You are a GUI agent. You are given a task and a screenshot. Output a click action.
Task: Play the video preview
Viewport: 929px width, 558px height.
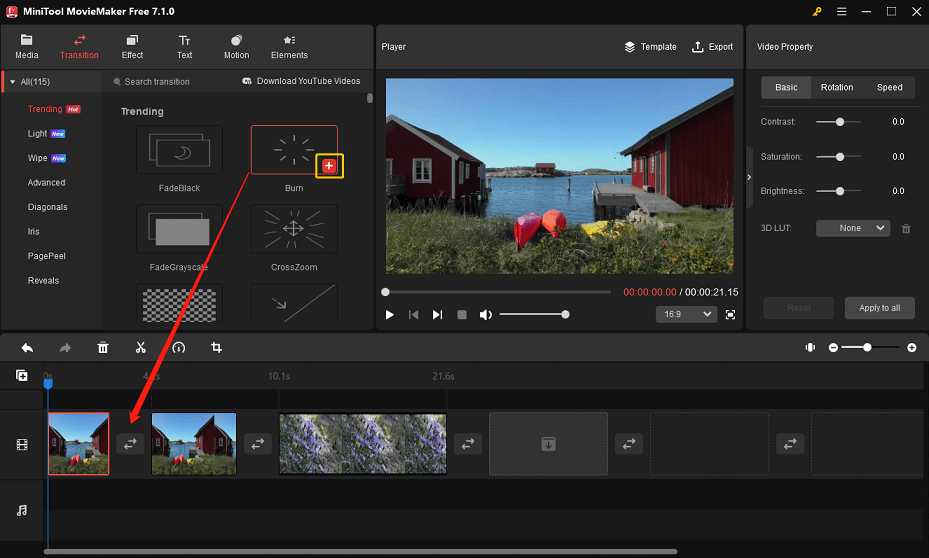point(389,315)
